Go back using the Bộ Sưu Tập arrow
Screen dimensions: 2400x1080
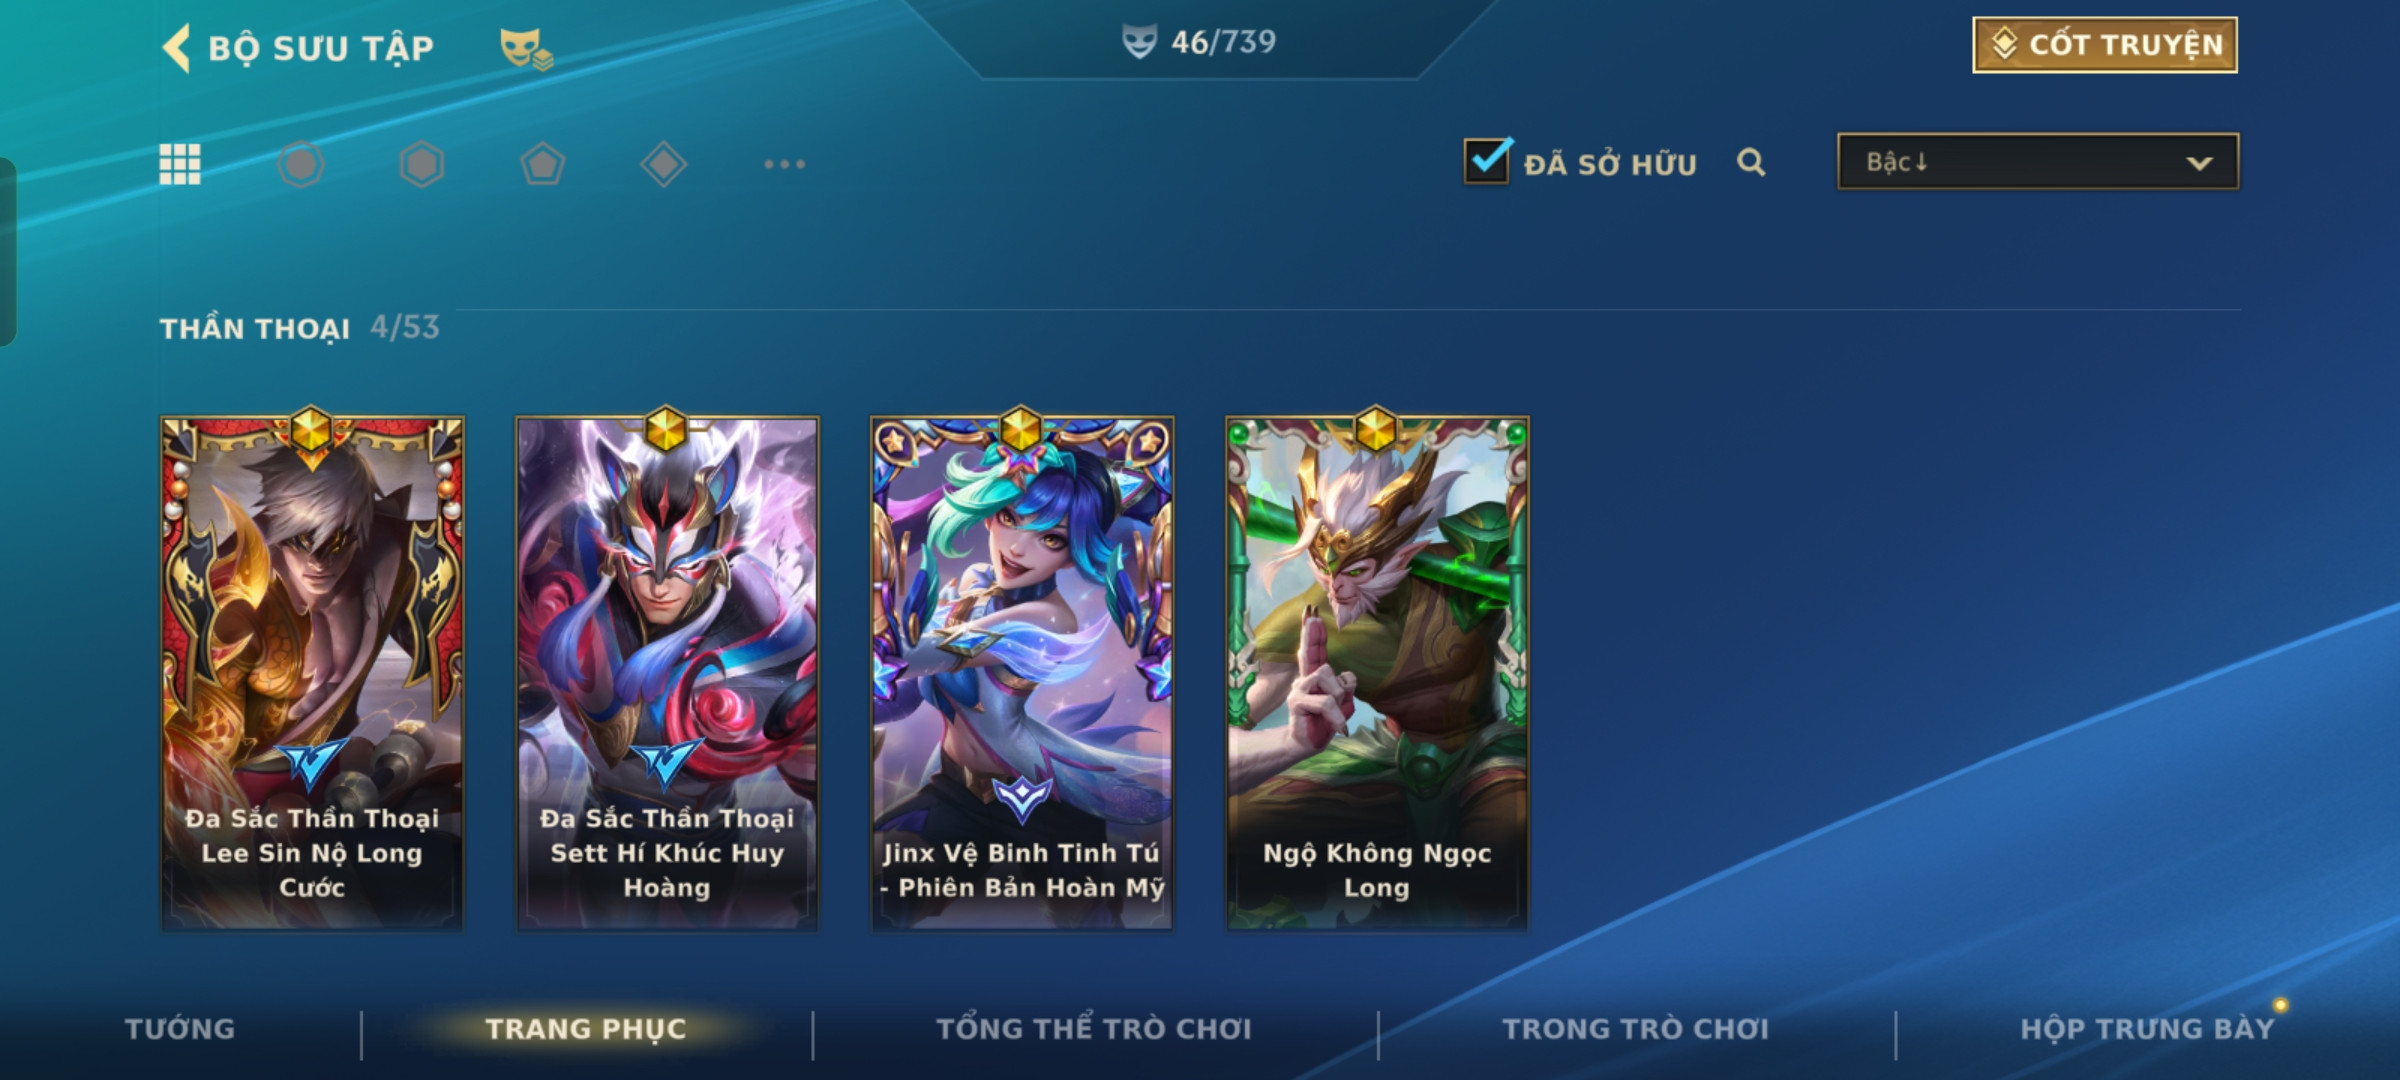(x=177, y=48)
